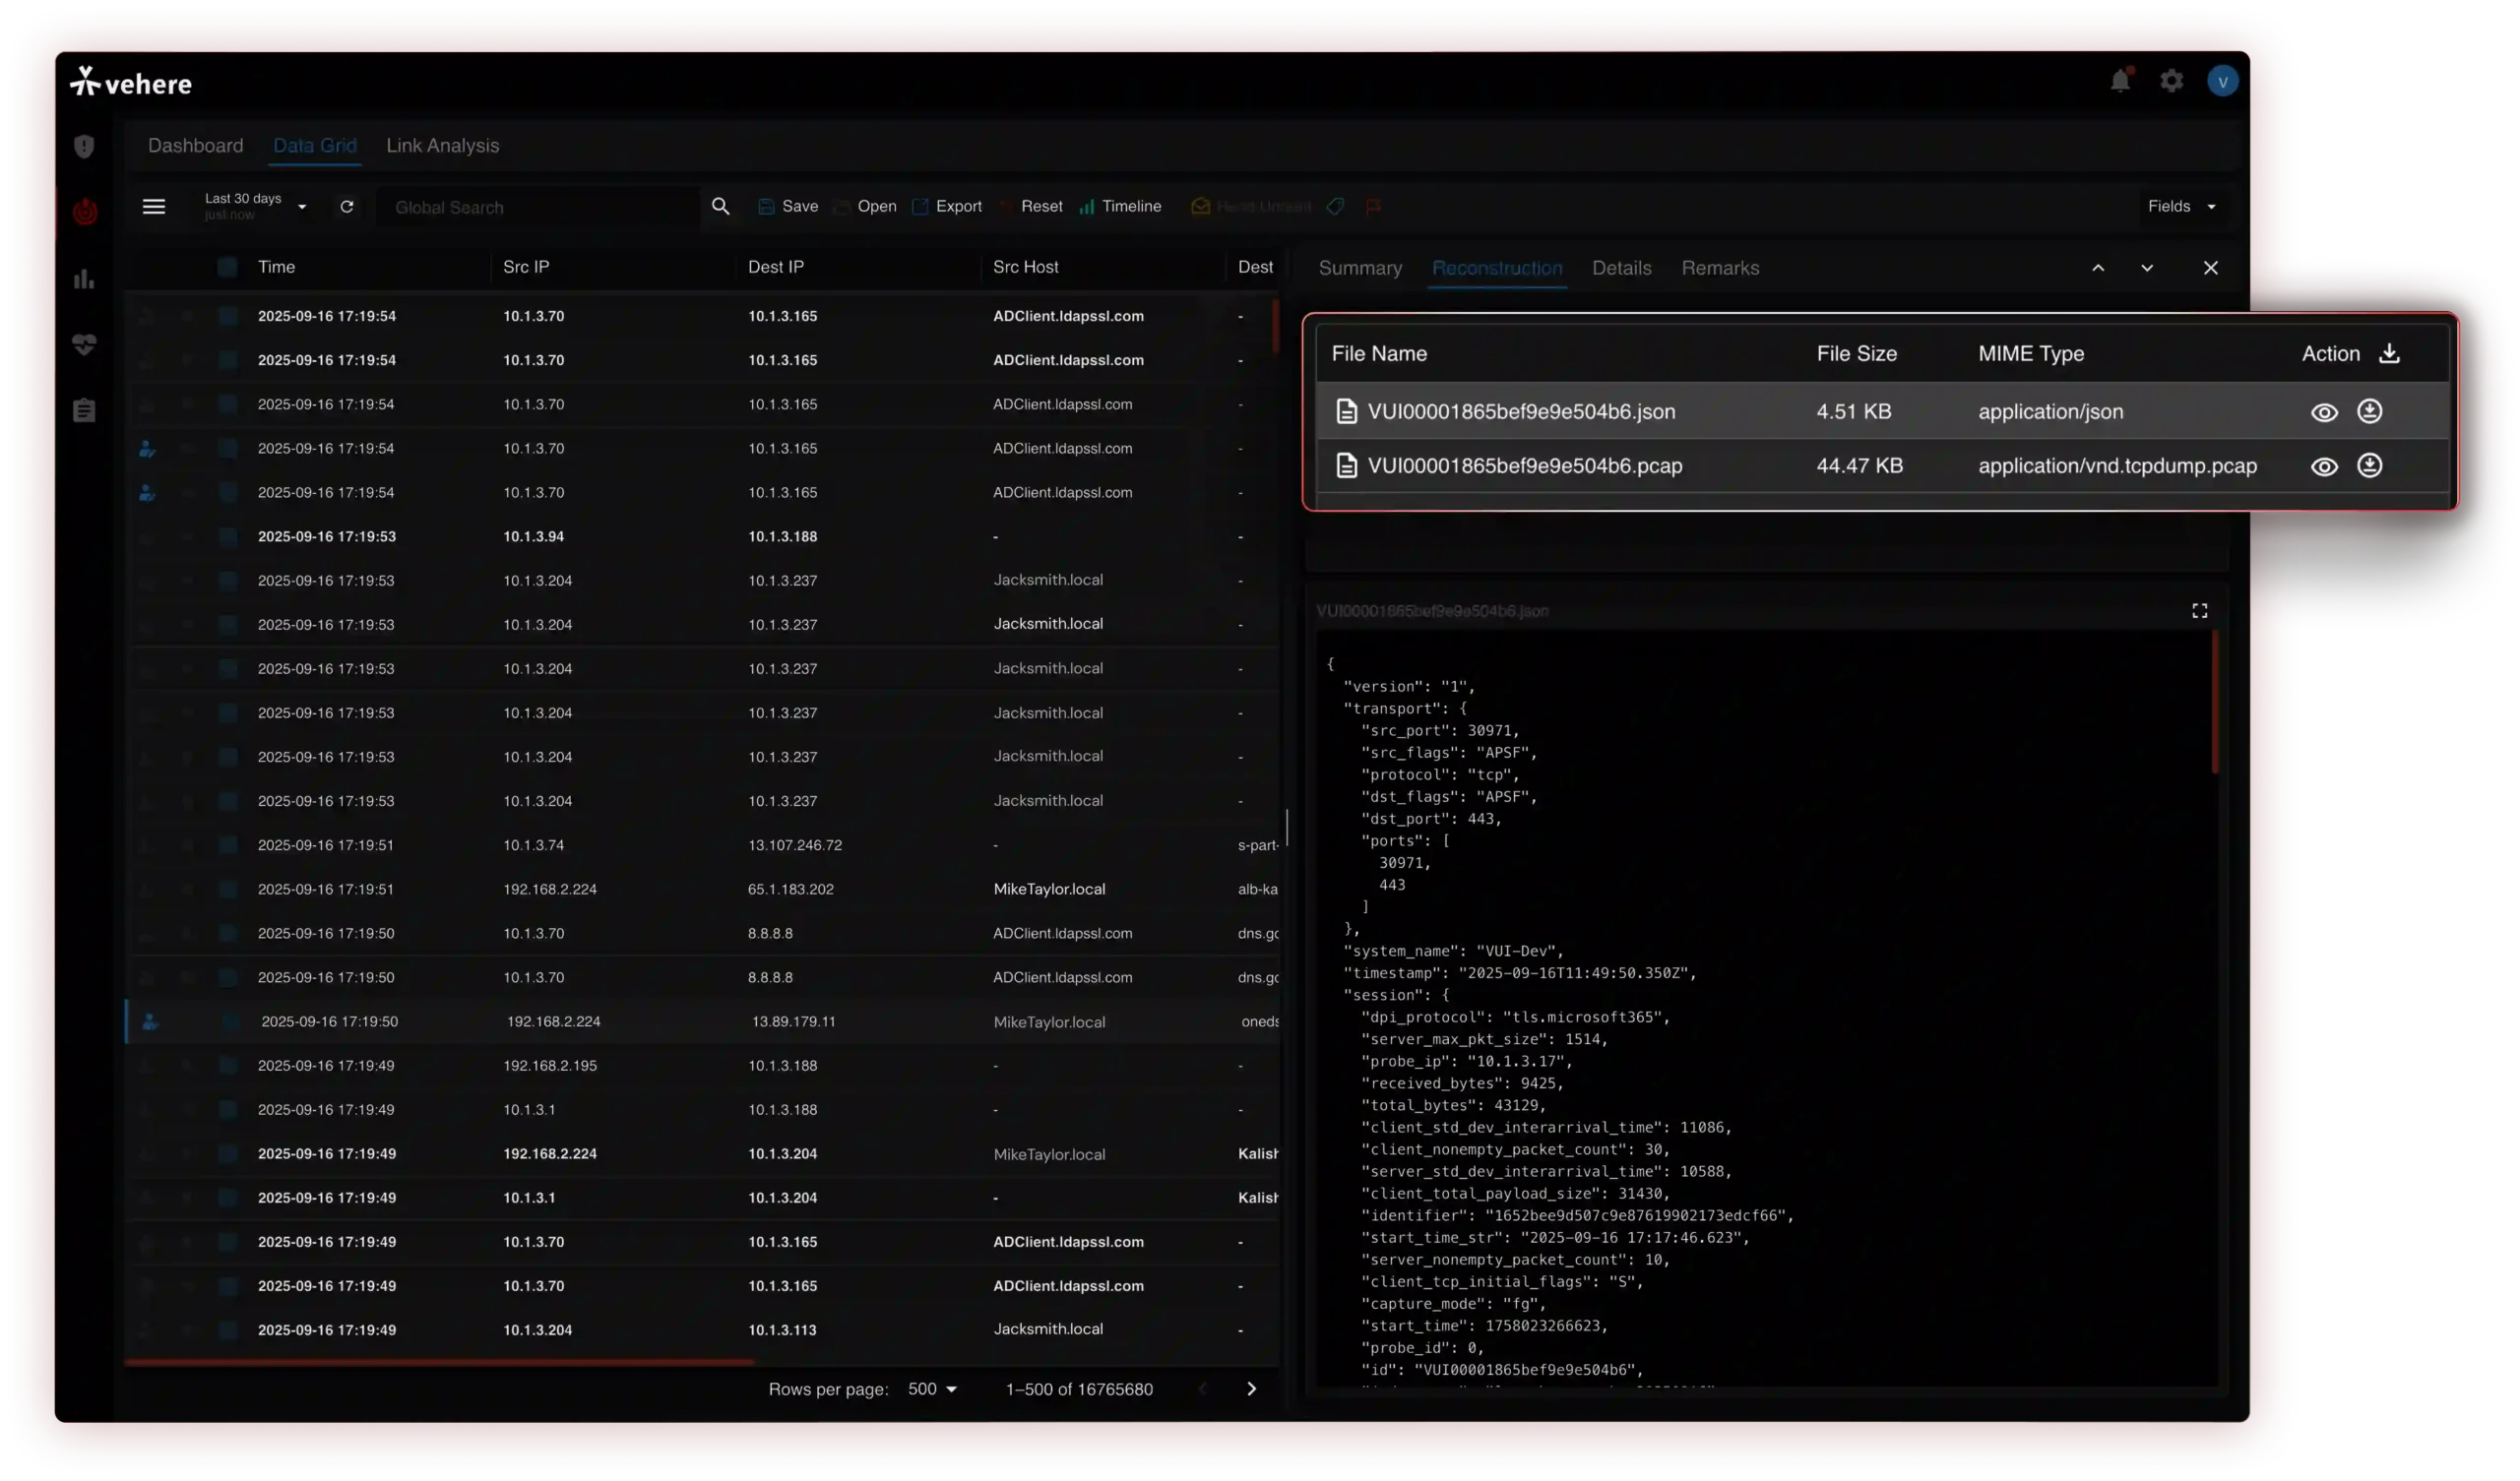Screen dimensions: 2520x1481
Task: Open the Details tab
Action: 1621,268
